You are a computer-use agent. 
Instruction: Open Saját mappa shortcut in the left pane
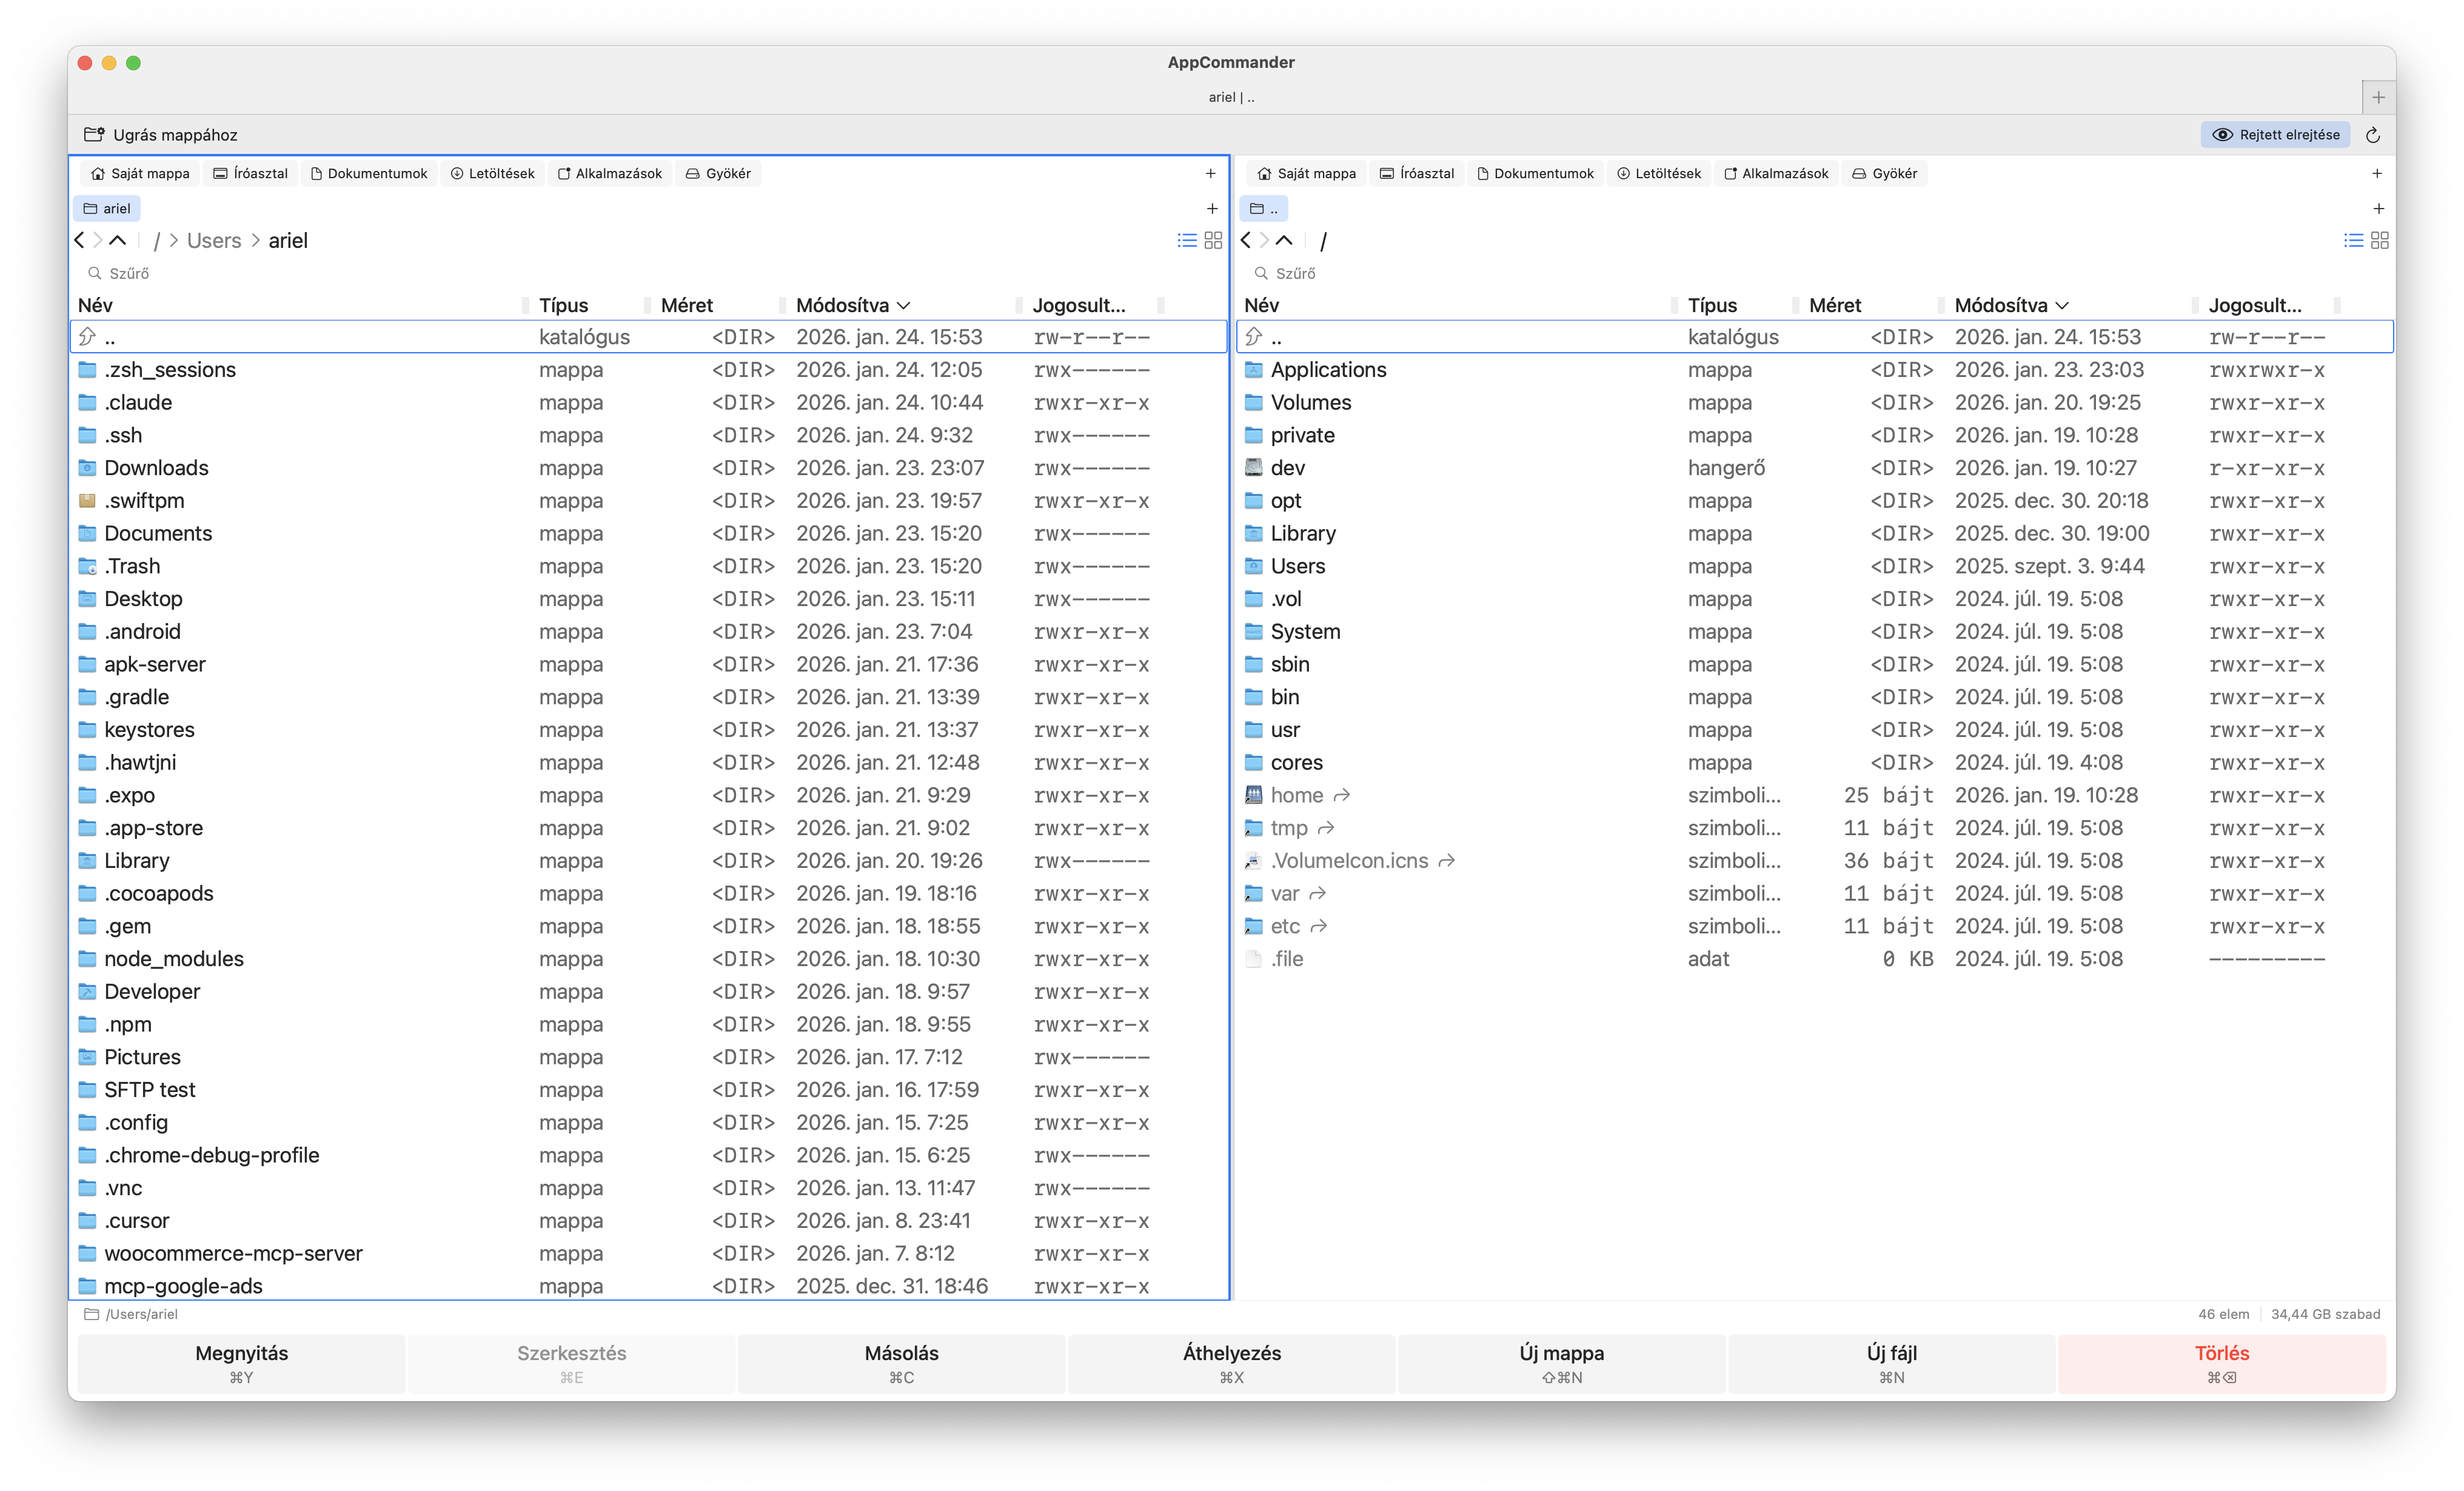coord(139,172)
